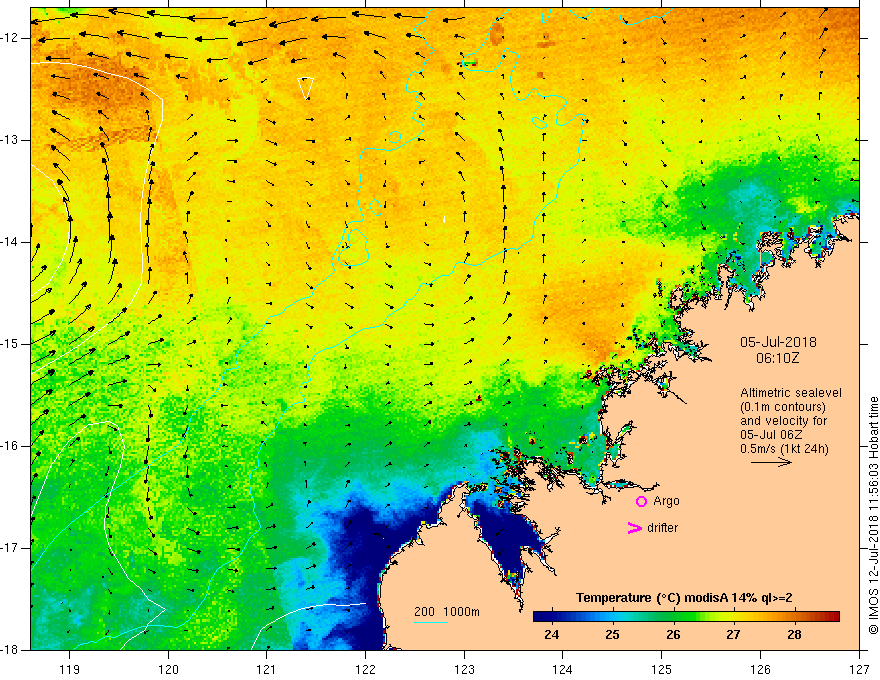Image resolution: width=880 pixels, height=680 pixels.
Task: Click longitude axis label 123
Action: (464, 669)
